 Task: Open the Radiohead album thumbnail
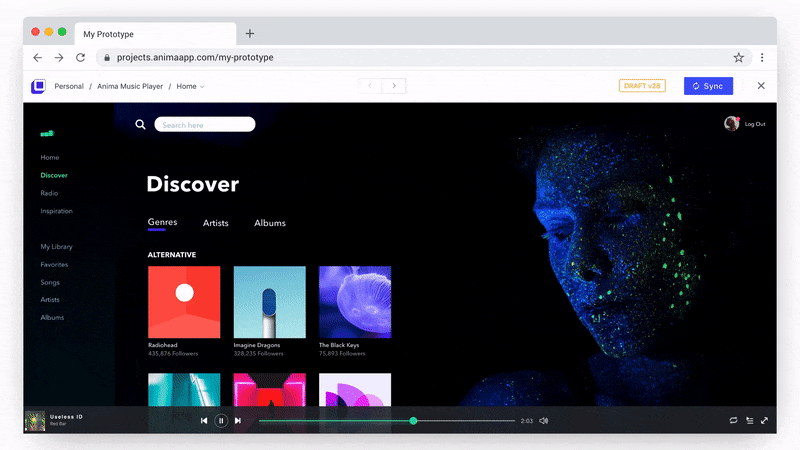coord(184,302)
